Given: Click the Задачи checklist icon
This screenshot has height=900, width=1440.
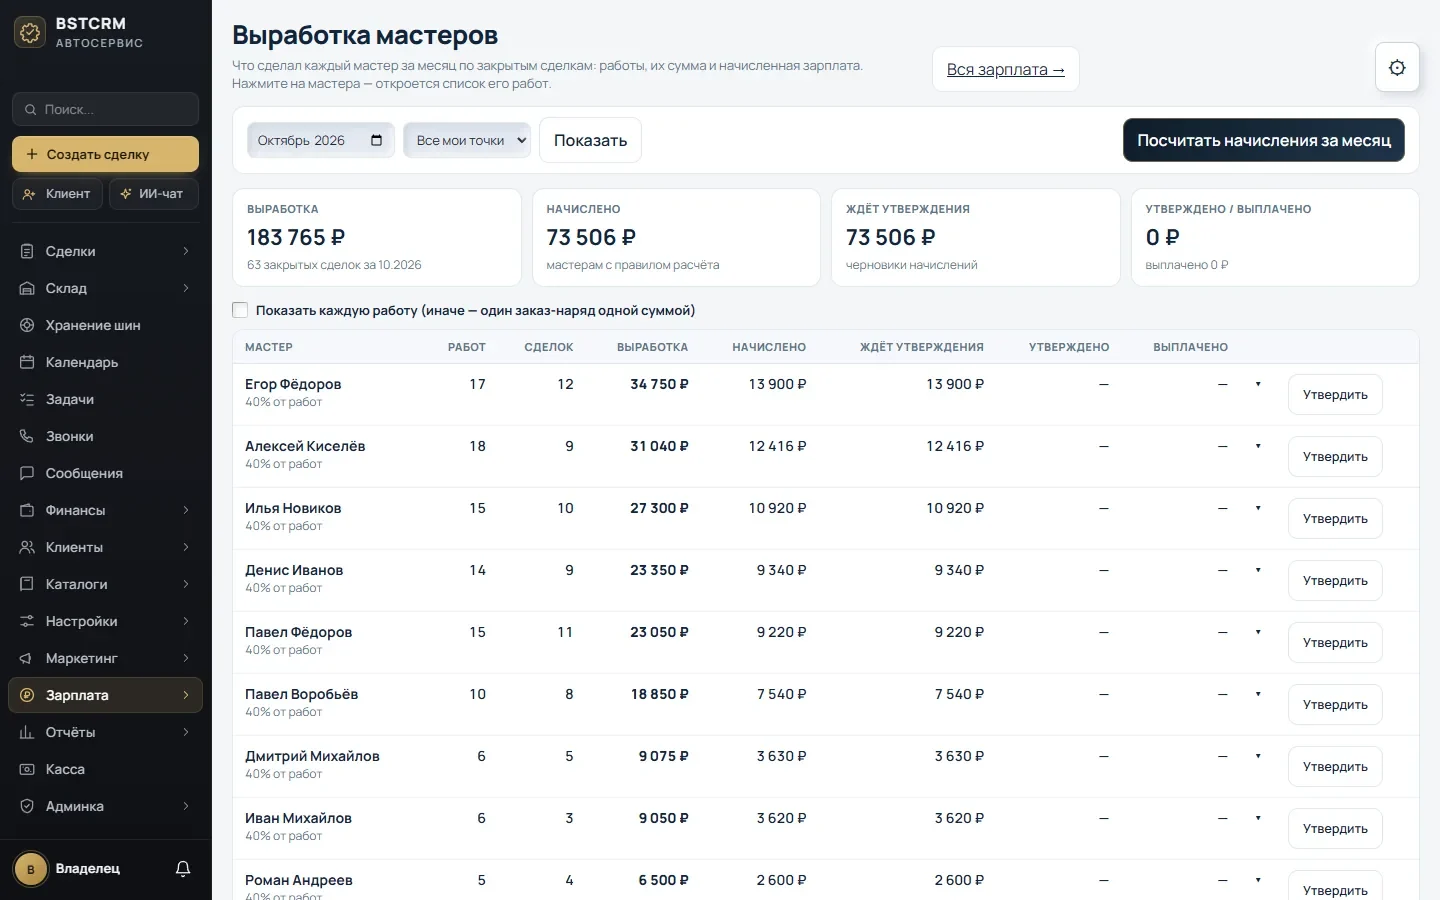Looking at the screenshot, I should tap(27, 399).
